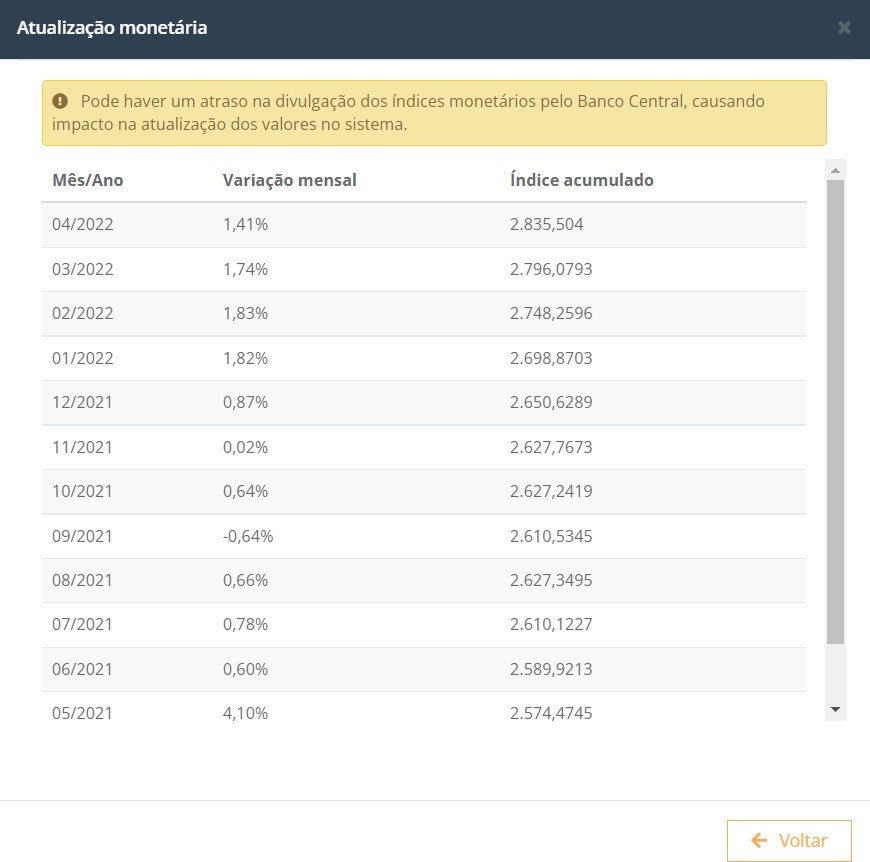Viewport: 870px width, 862px height.
Task: Select the 01/2022 month cell
Action: tap(83, 358)
